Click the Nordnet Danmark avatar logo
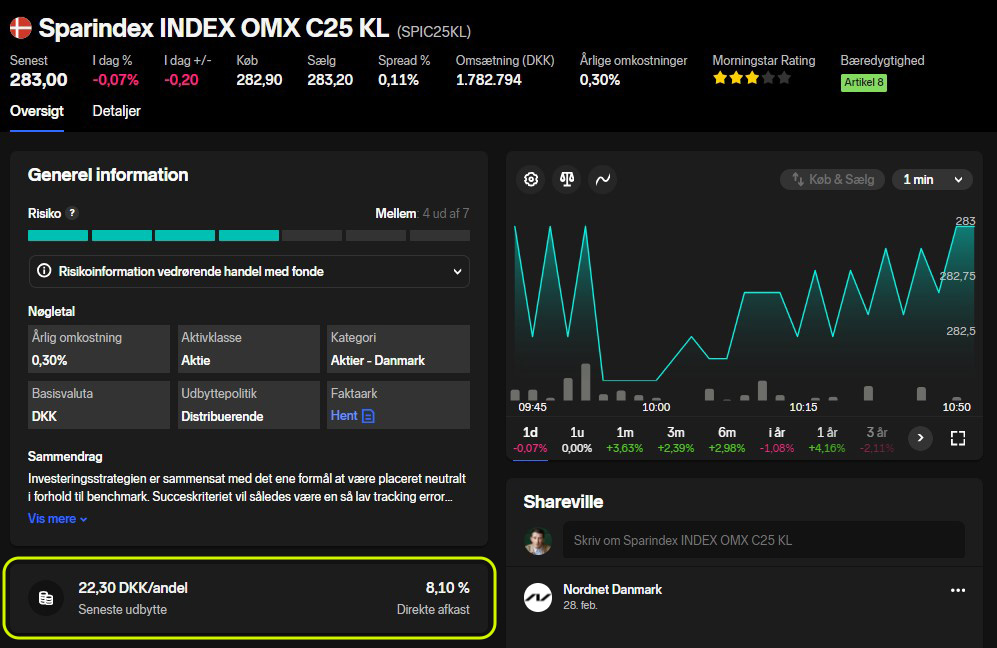Screen dimensions: 997x648 point(538,597)
